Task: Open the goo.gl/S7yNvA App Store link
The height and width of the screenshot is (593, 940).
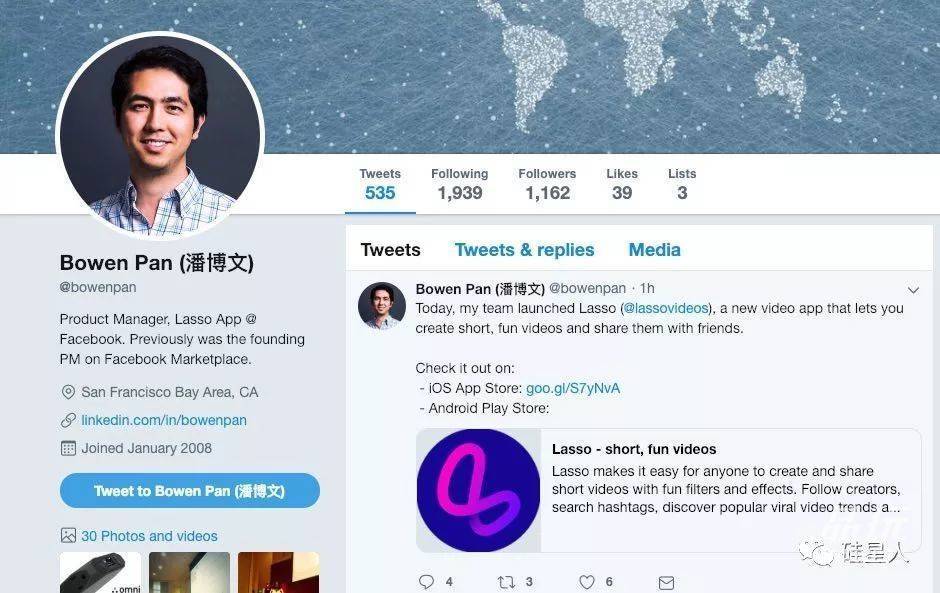Action: (573, 389)
